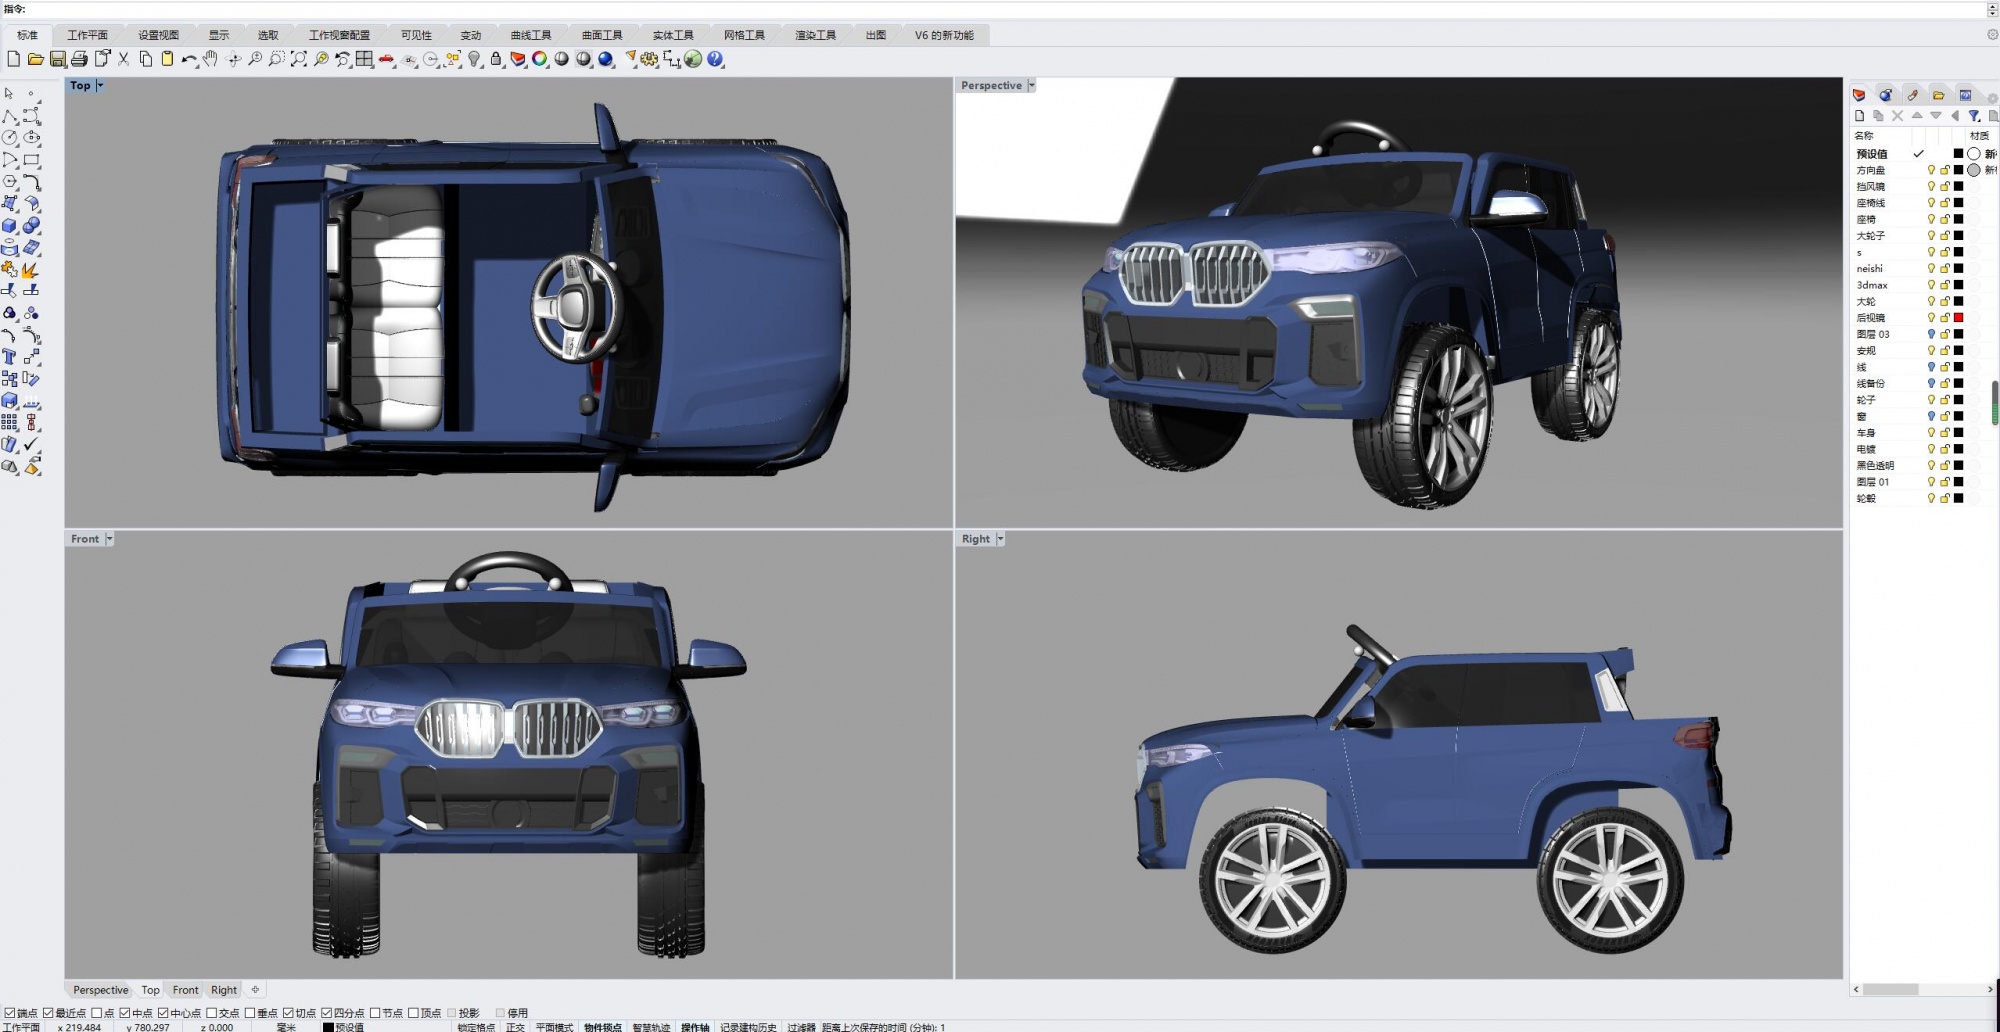Select the Pan hand tool
This screenshot has height=1032, width=2000.
pos(210,59)
